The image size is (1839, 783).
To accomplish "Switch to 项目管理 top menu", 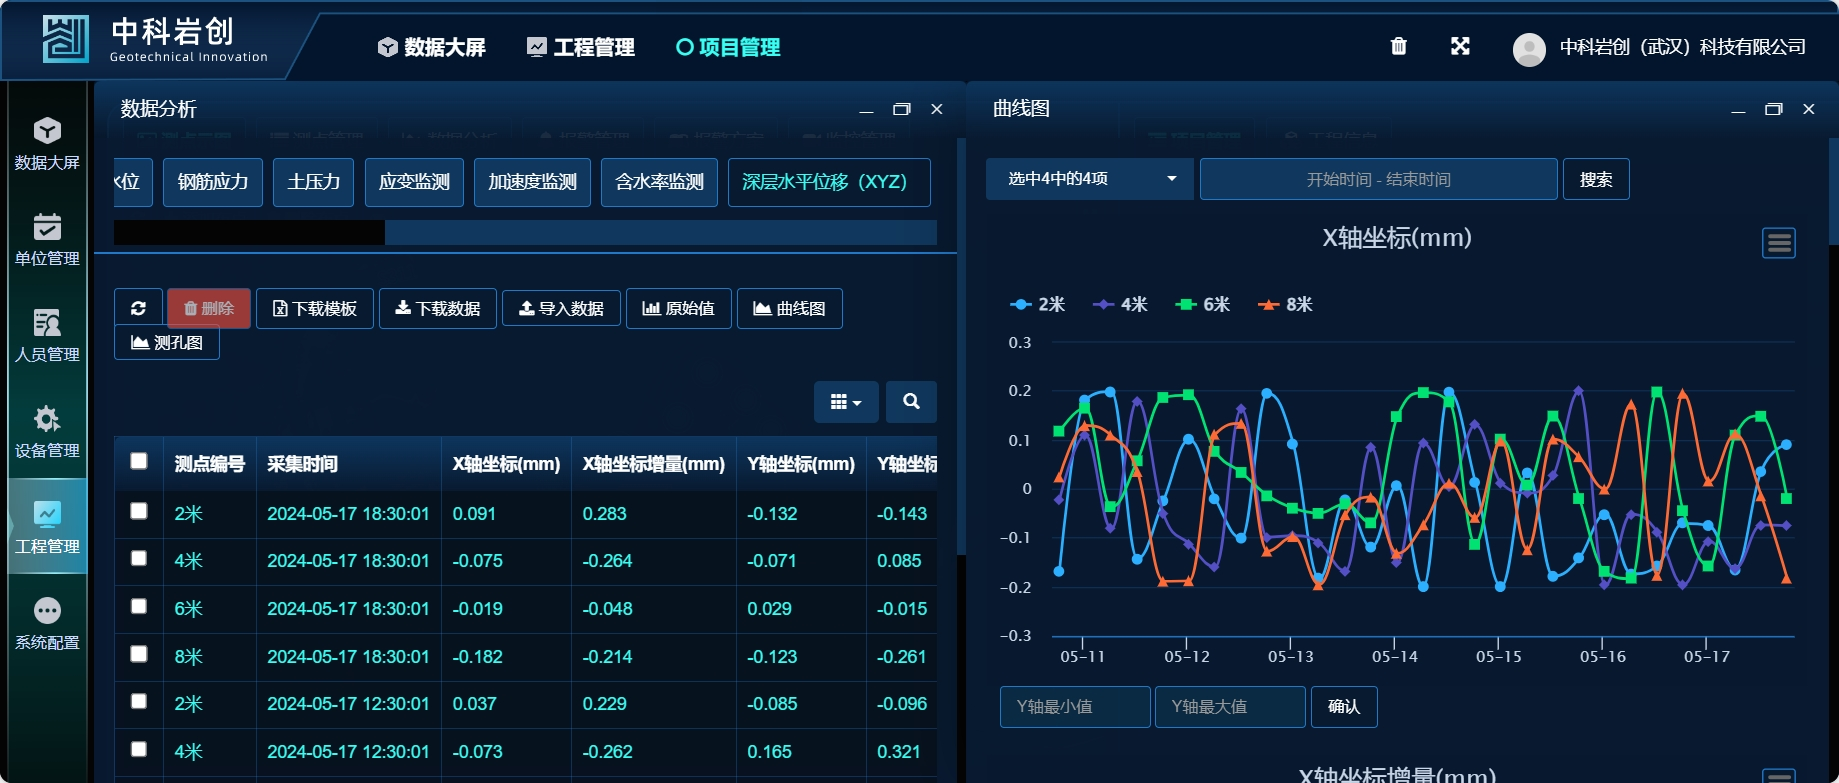I will click(x=728, y=47).
